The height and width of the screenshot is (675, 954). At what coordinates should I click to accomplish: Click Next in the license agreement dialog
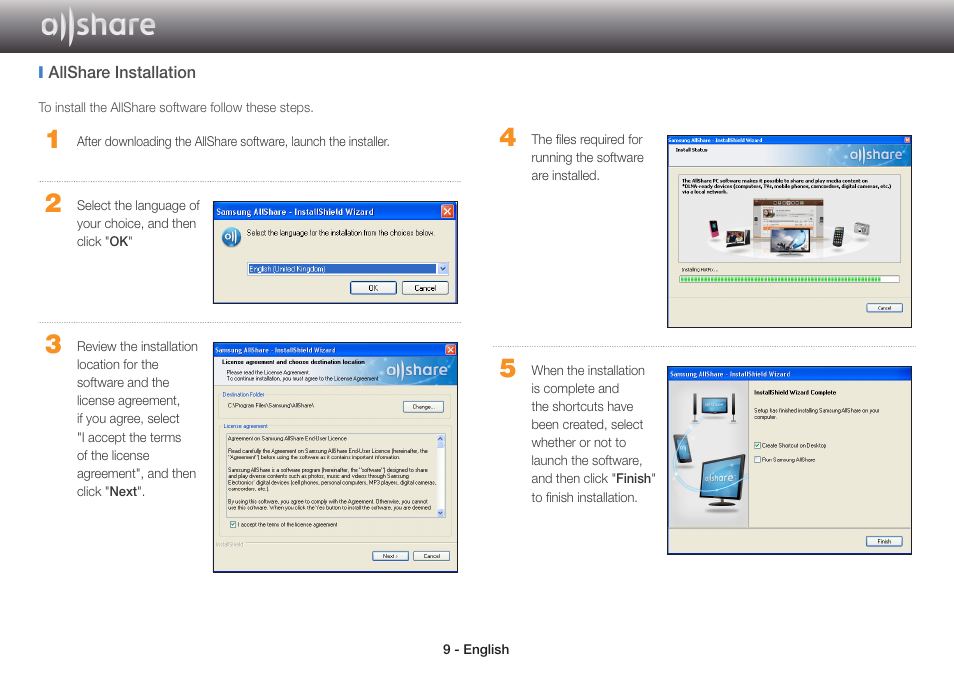(390, 556)
